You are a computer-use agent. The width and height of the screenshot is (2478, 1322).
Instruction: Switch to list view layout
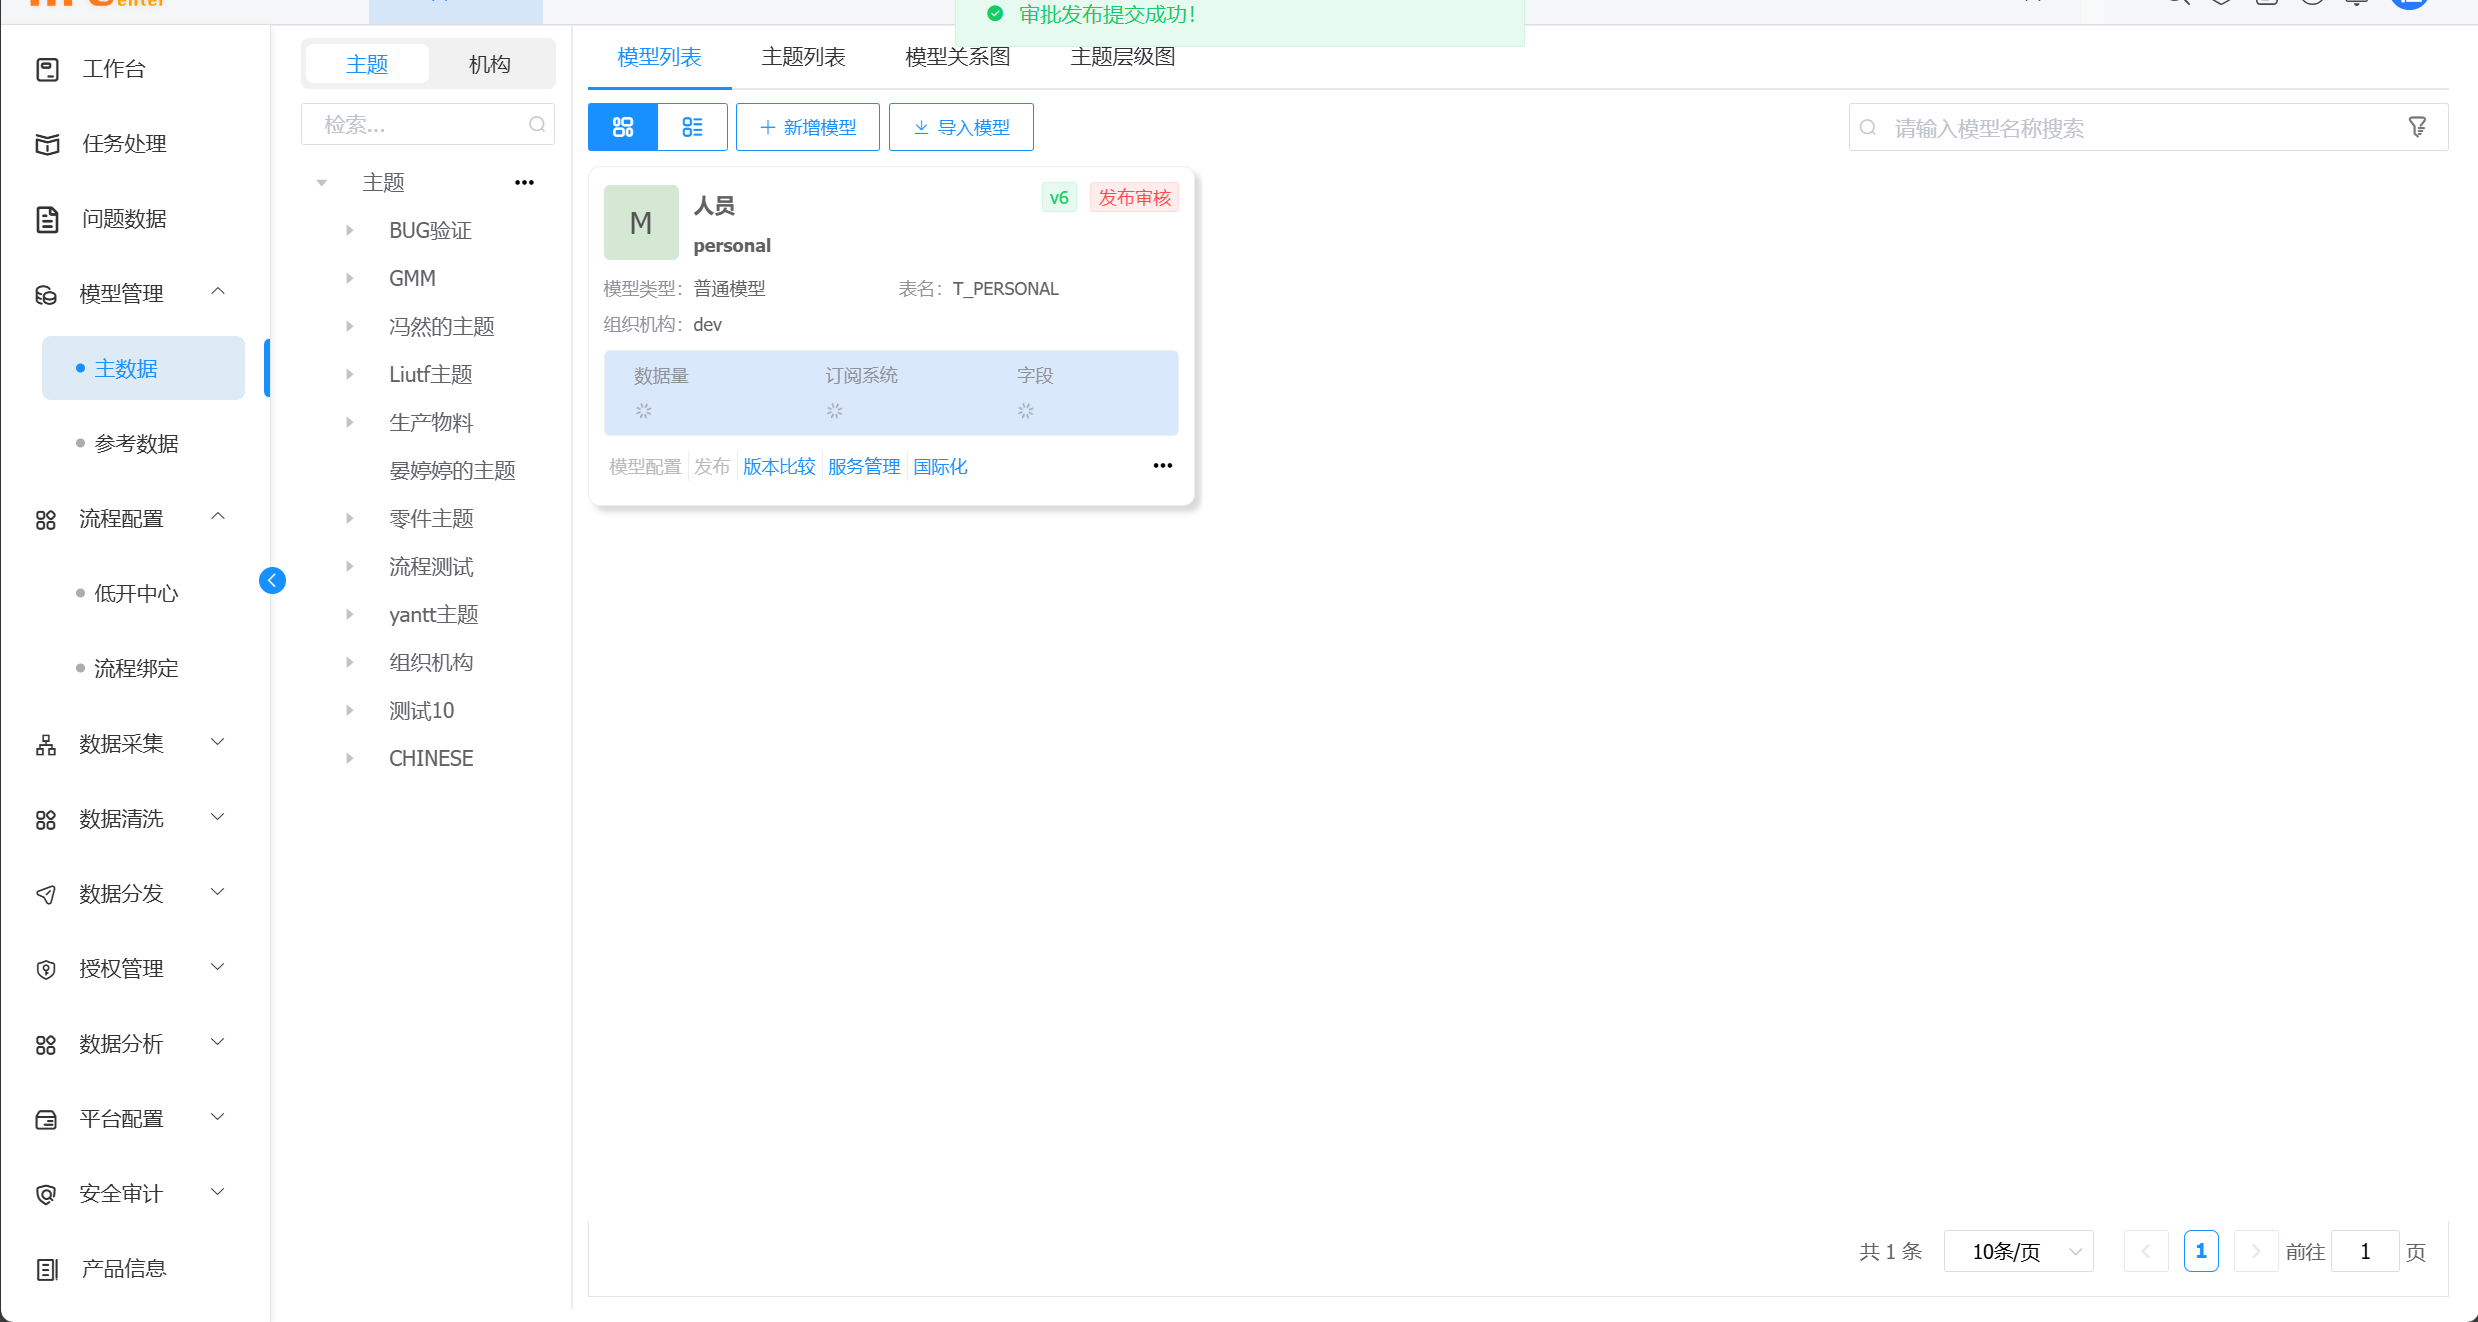click(x=692, y=127)
